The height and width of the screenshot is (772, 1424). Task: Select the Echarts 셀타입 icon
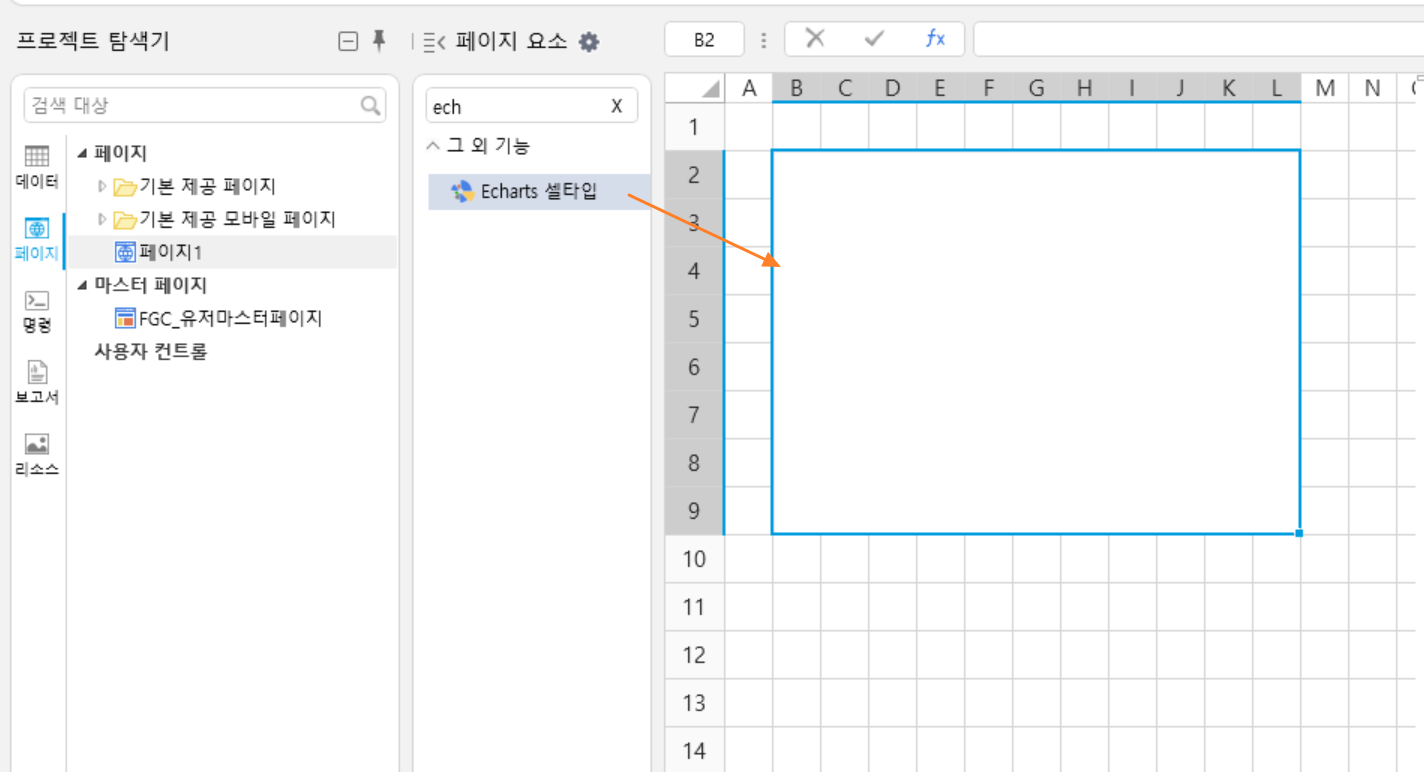pos(462,191)
